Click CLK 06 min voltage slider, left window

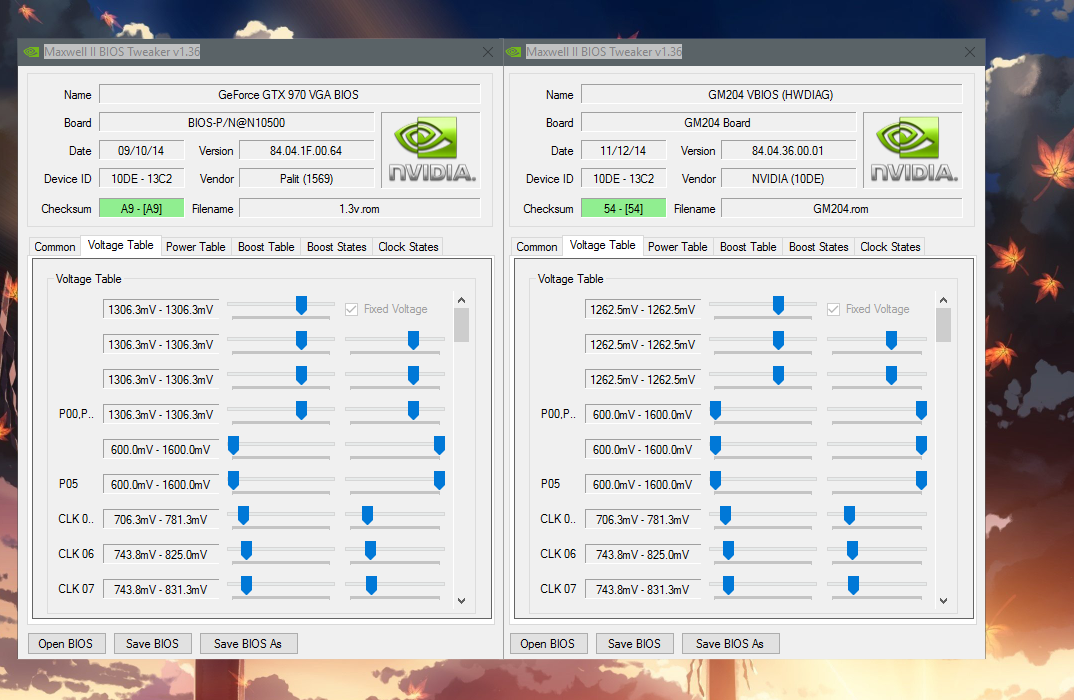tap(247, 550)
